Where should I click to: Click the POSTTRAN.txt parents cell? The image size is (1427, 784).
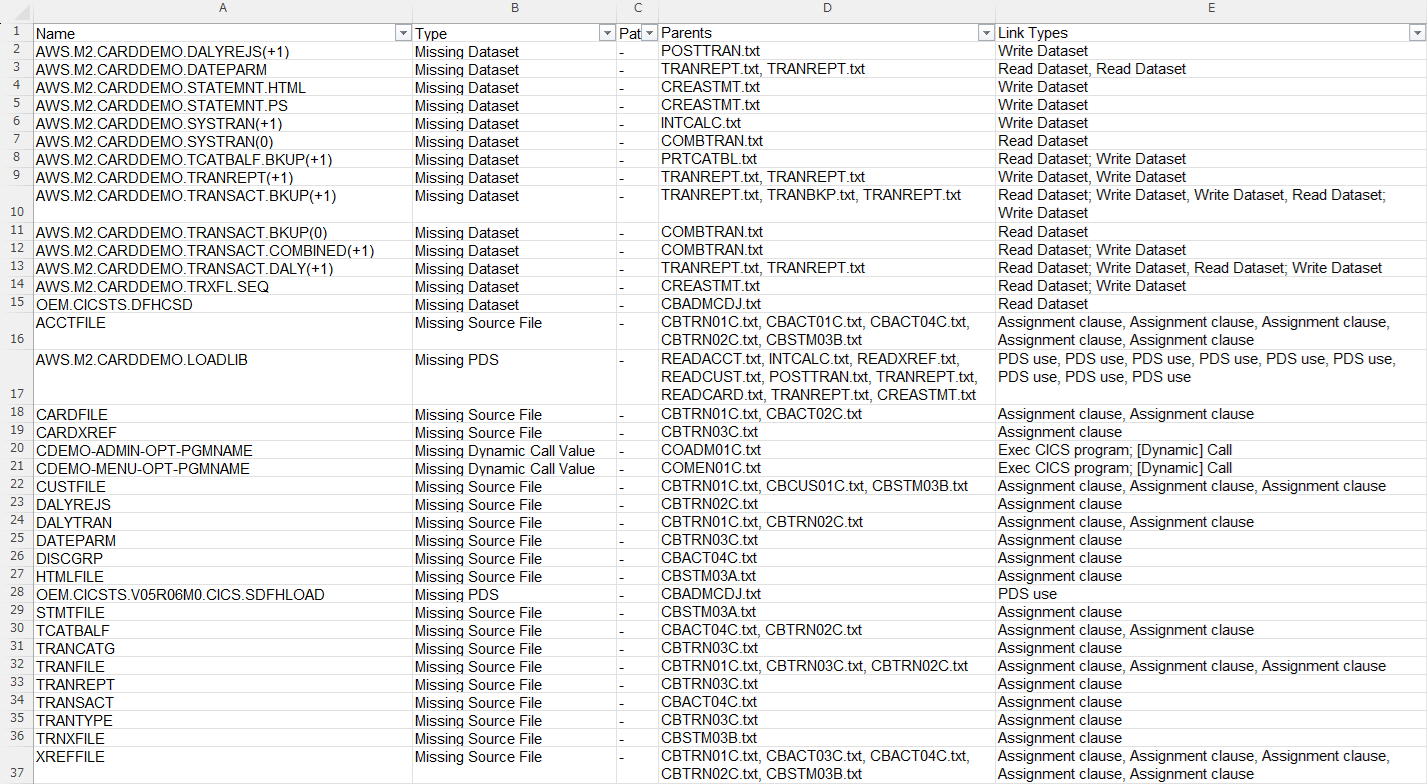click(x=827, y=51)
